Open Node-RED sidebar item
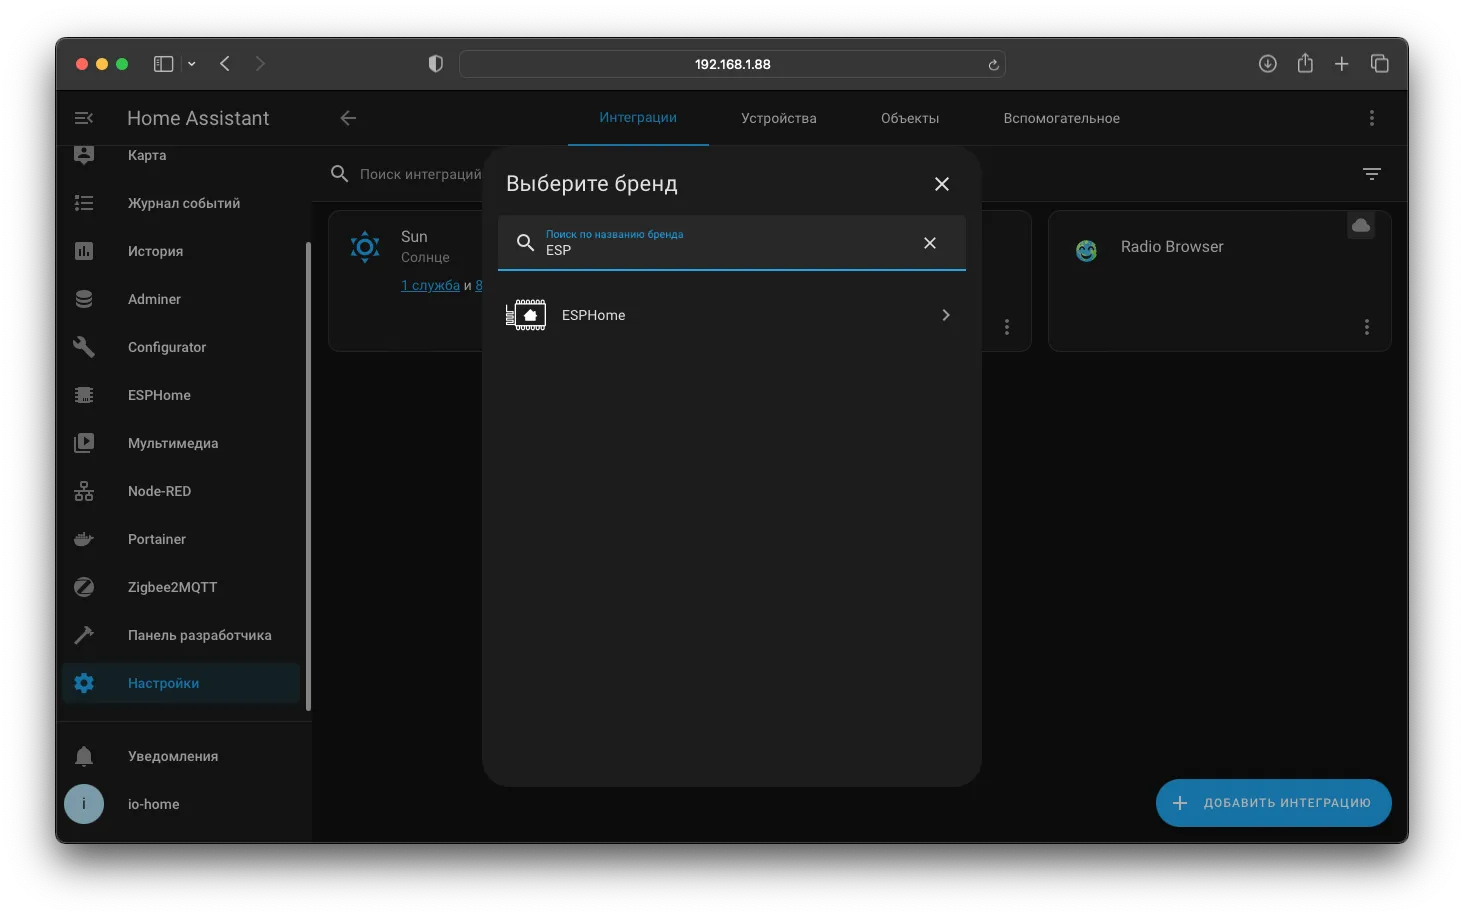This screenshot has height=917, width=1464. pos(180,491)
